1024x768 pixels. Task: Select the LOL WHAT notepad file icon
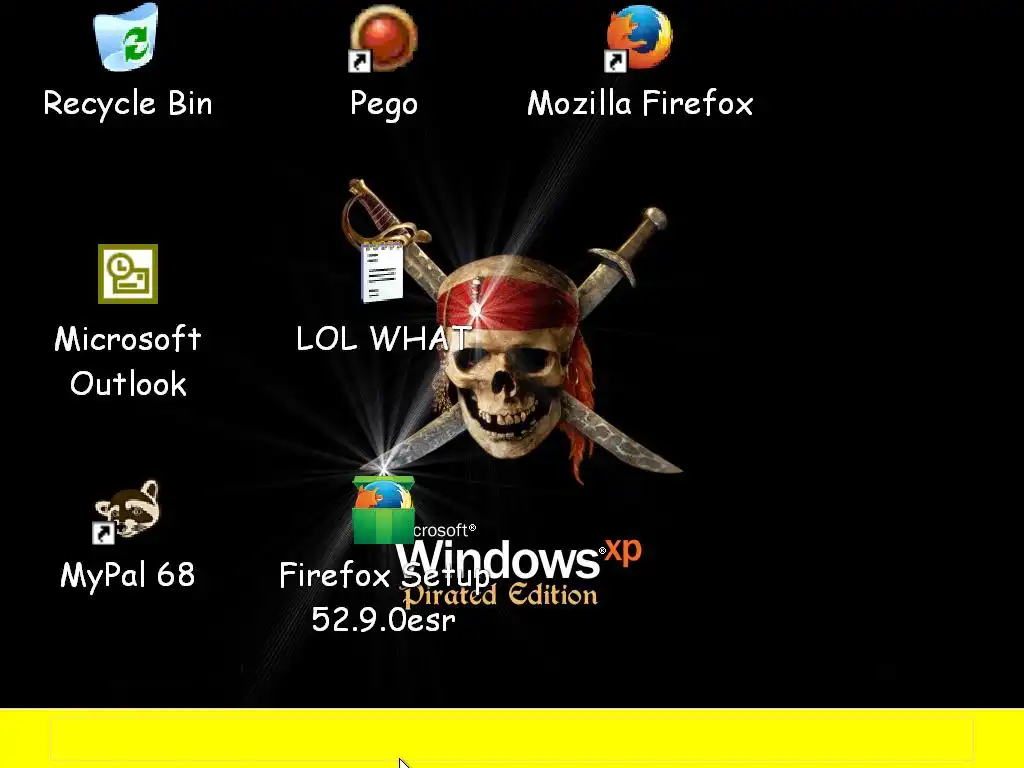[x=383, y=272]
